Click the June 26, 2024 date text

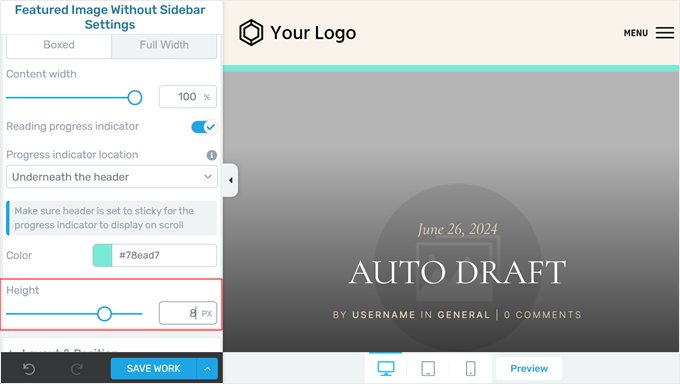(458, 229)
